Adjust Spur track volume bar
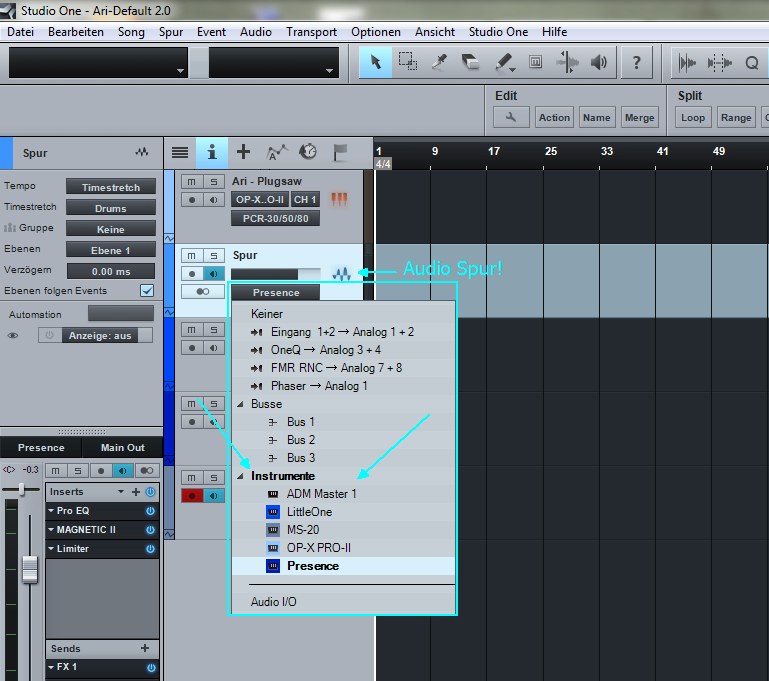Viewport: 769px width, 681px height. [275, 274]
